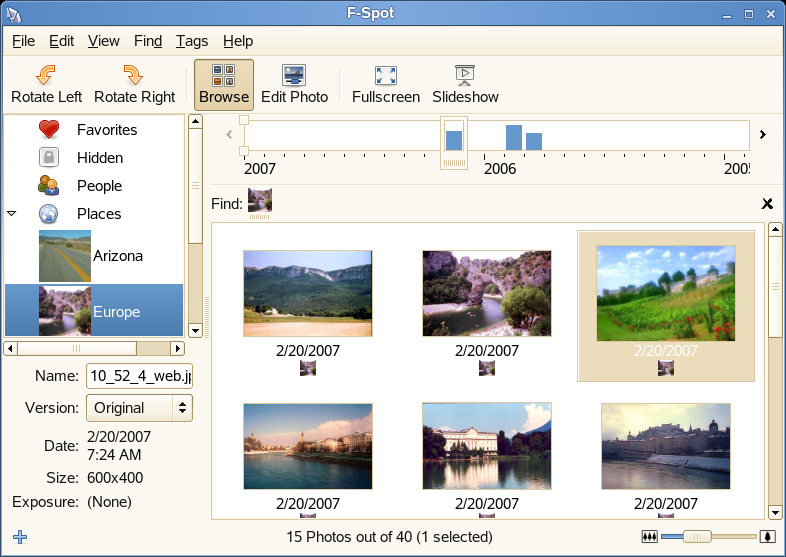Viewport: 786px width, 557px height.
Task: Select the Favorites heart tag
Action: (x=49, y=129)
